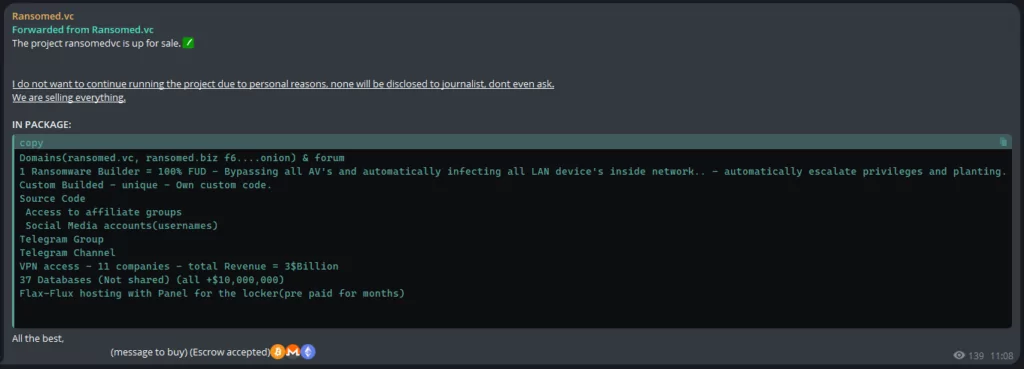The image size is (1024, 369).
Task: Click the copy icon in the code block header
Action: [1004, 142]
